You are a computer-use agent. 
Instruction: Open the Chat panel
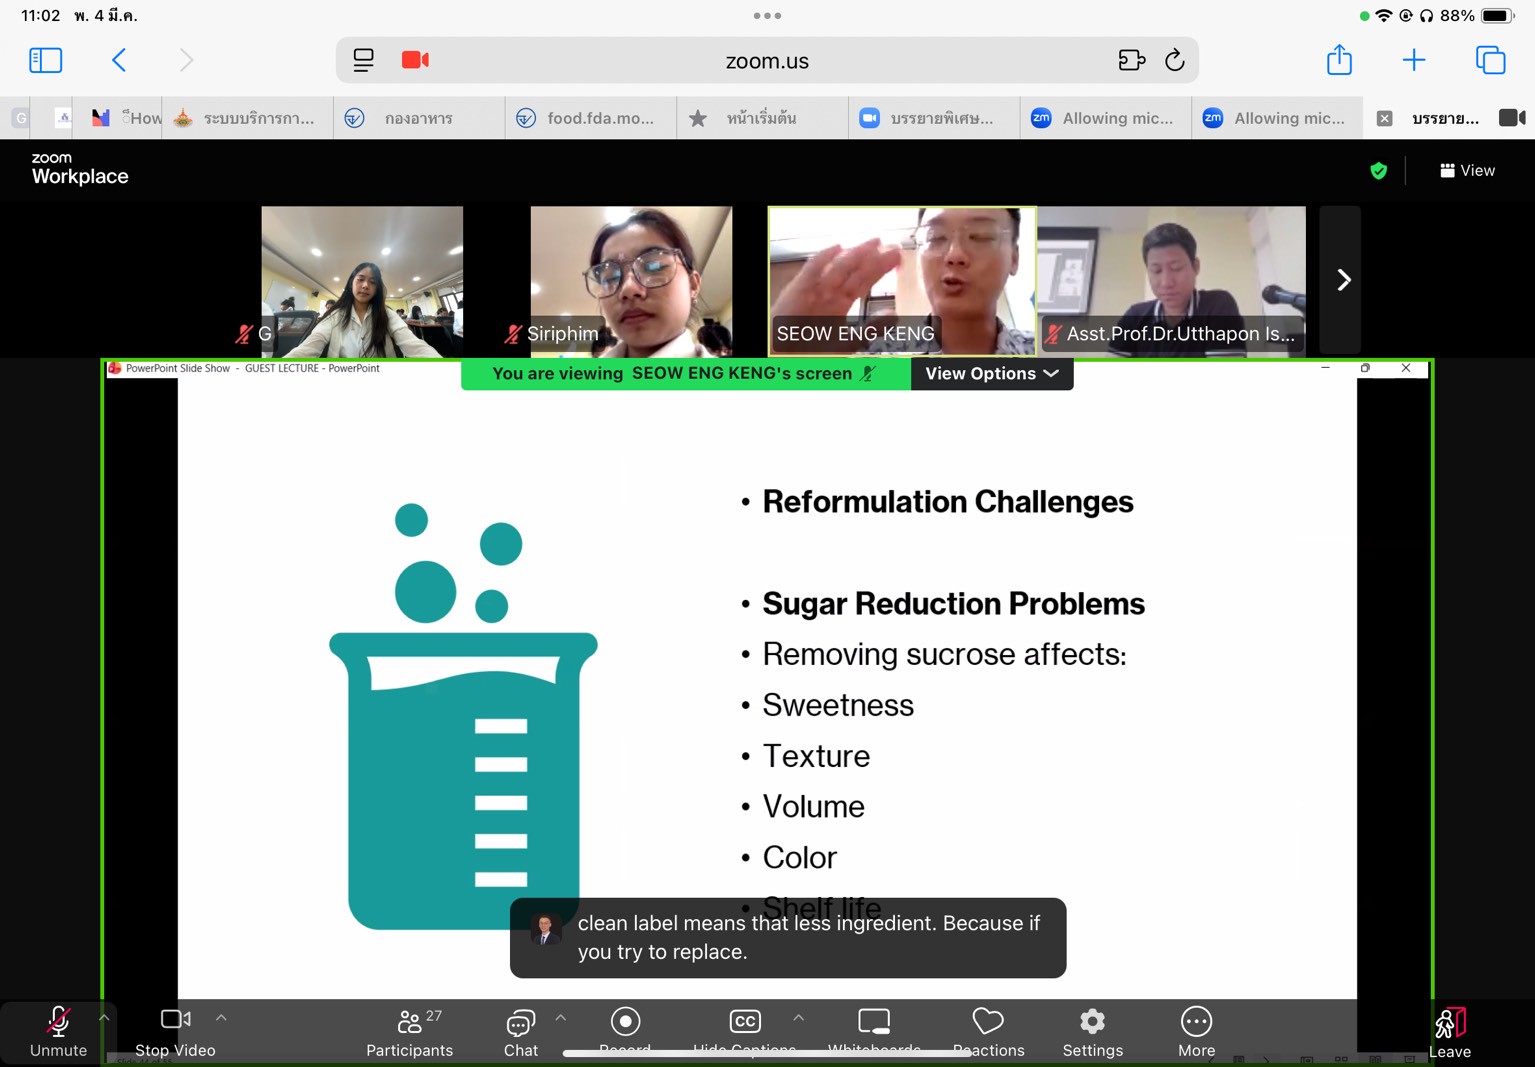(x=520, y=1032)
